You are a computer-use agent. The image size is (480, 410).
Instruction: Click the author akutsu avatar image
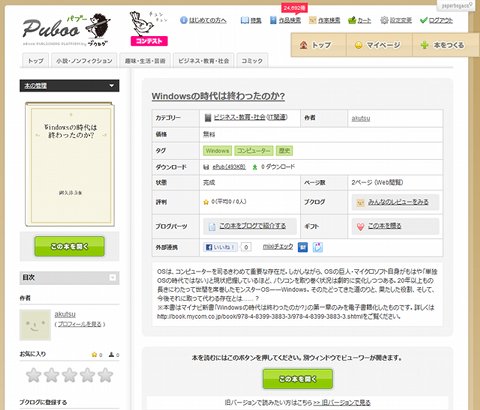click(35, 325)
